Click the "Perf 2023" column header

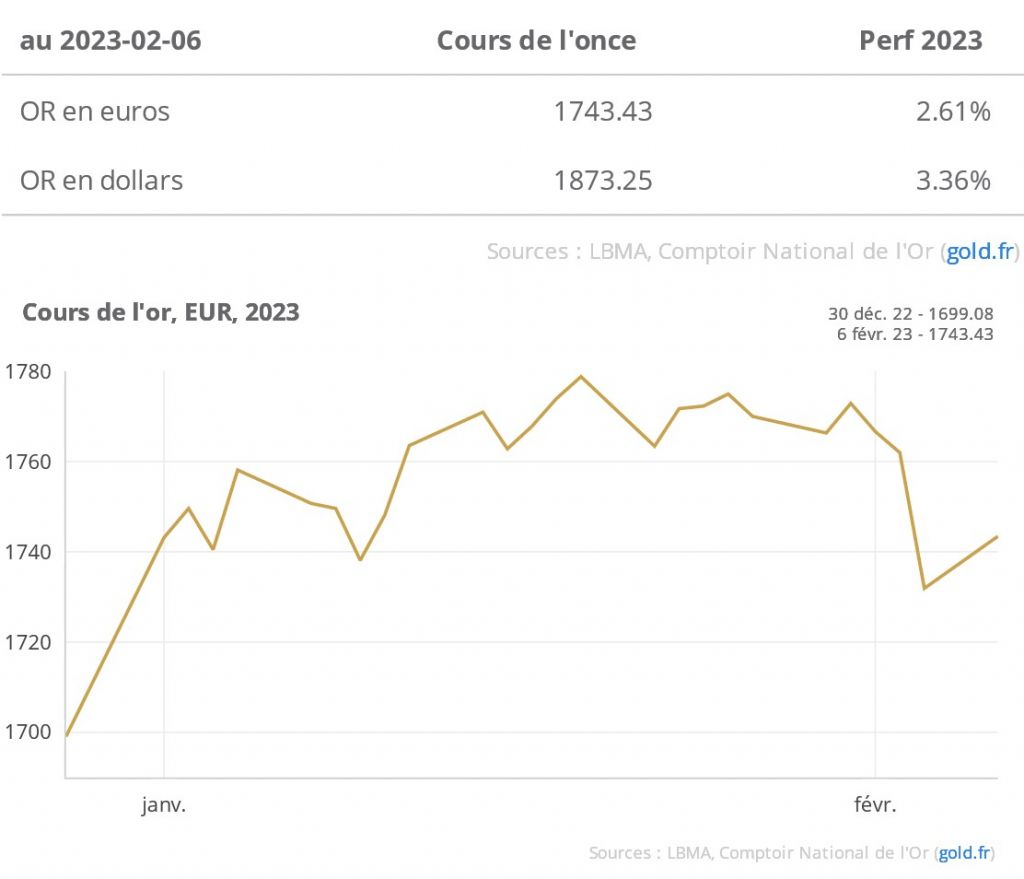(921, 41)
